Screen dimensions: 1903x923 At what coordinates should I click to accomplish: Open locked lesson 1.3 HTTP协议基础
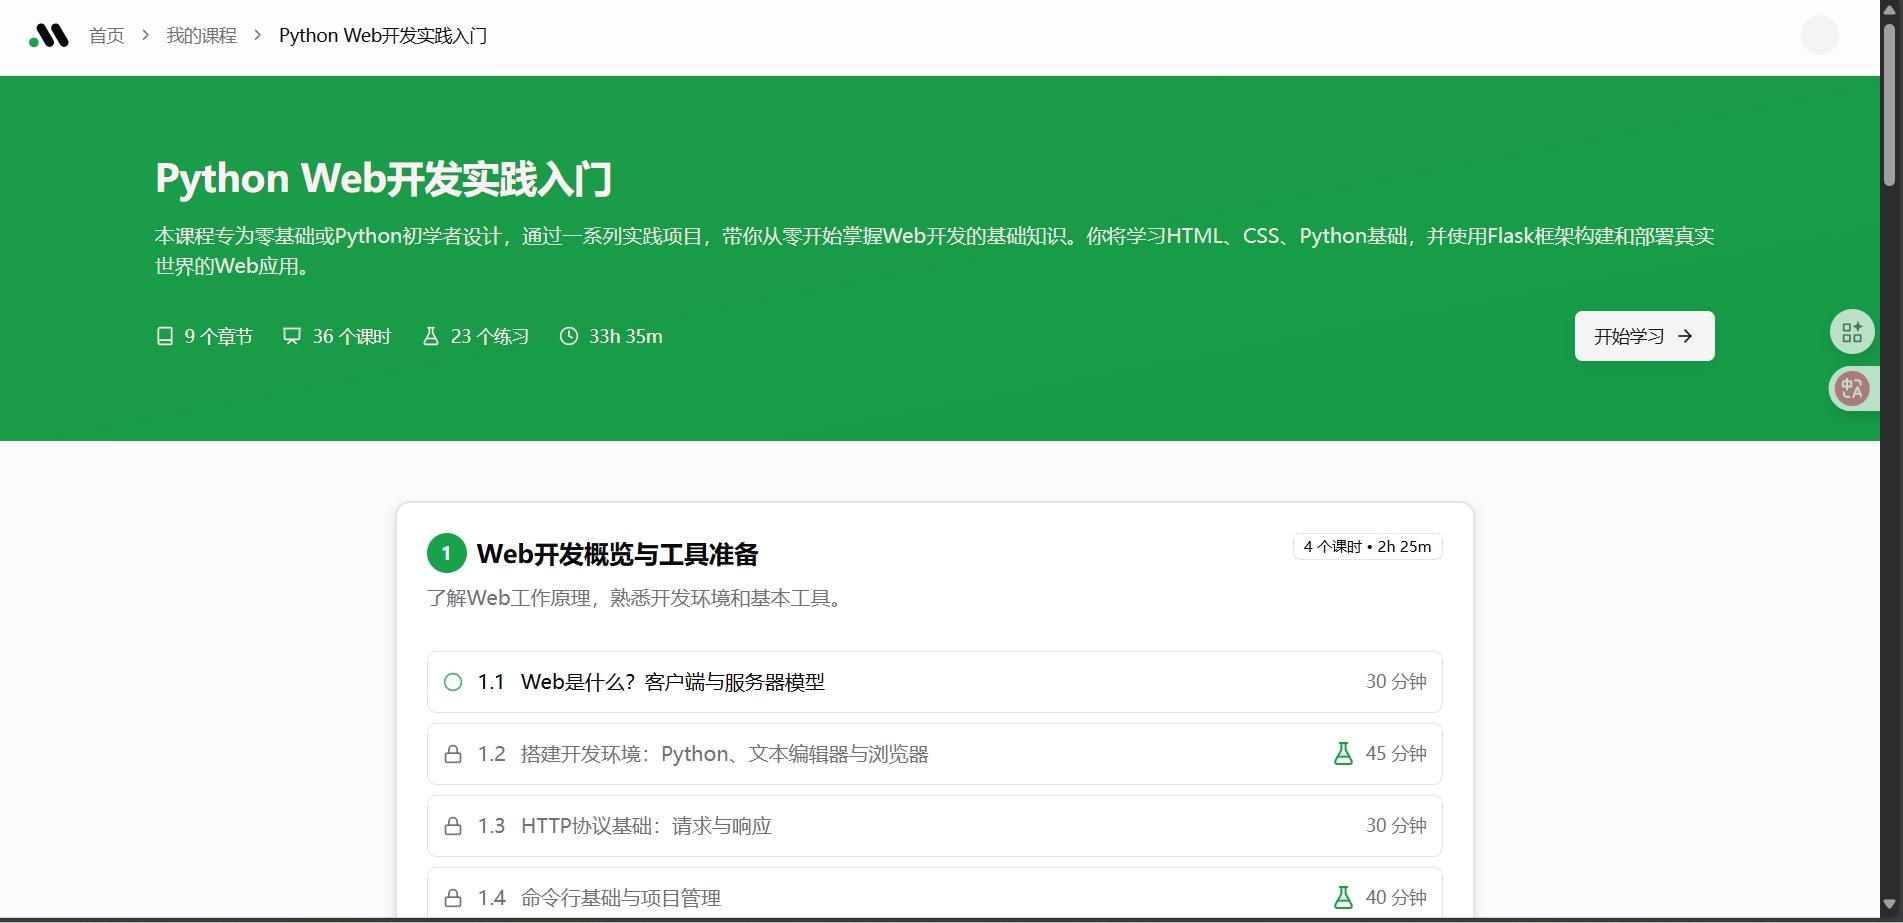coord(934,826)
